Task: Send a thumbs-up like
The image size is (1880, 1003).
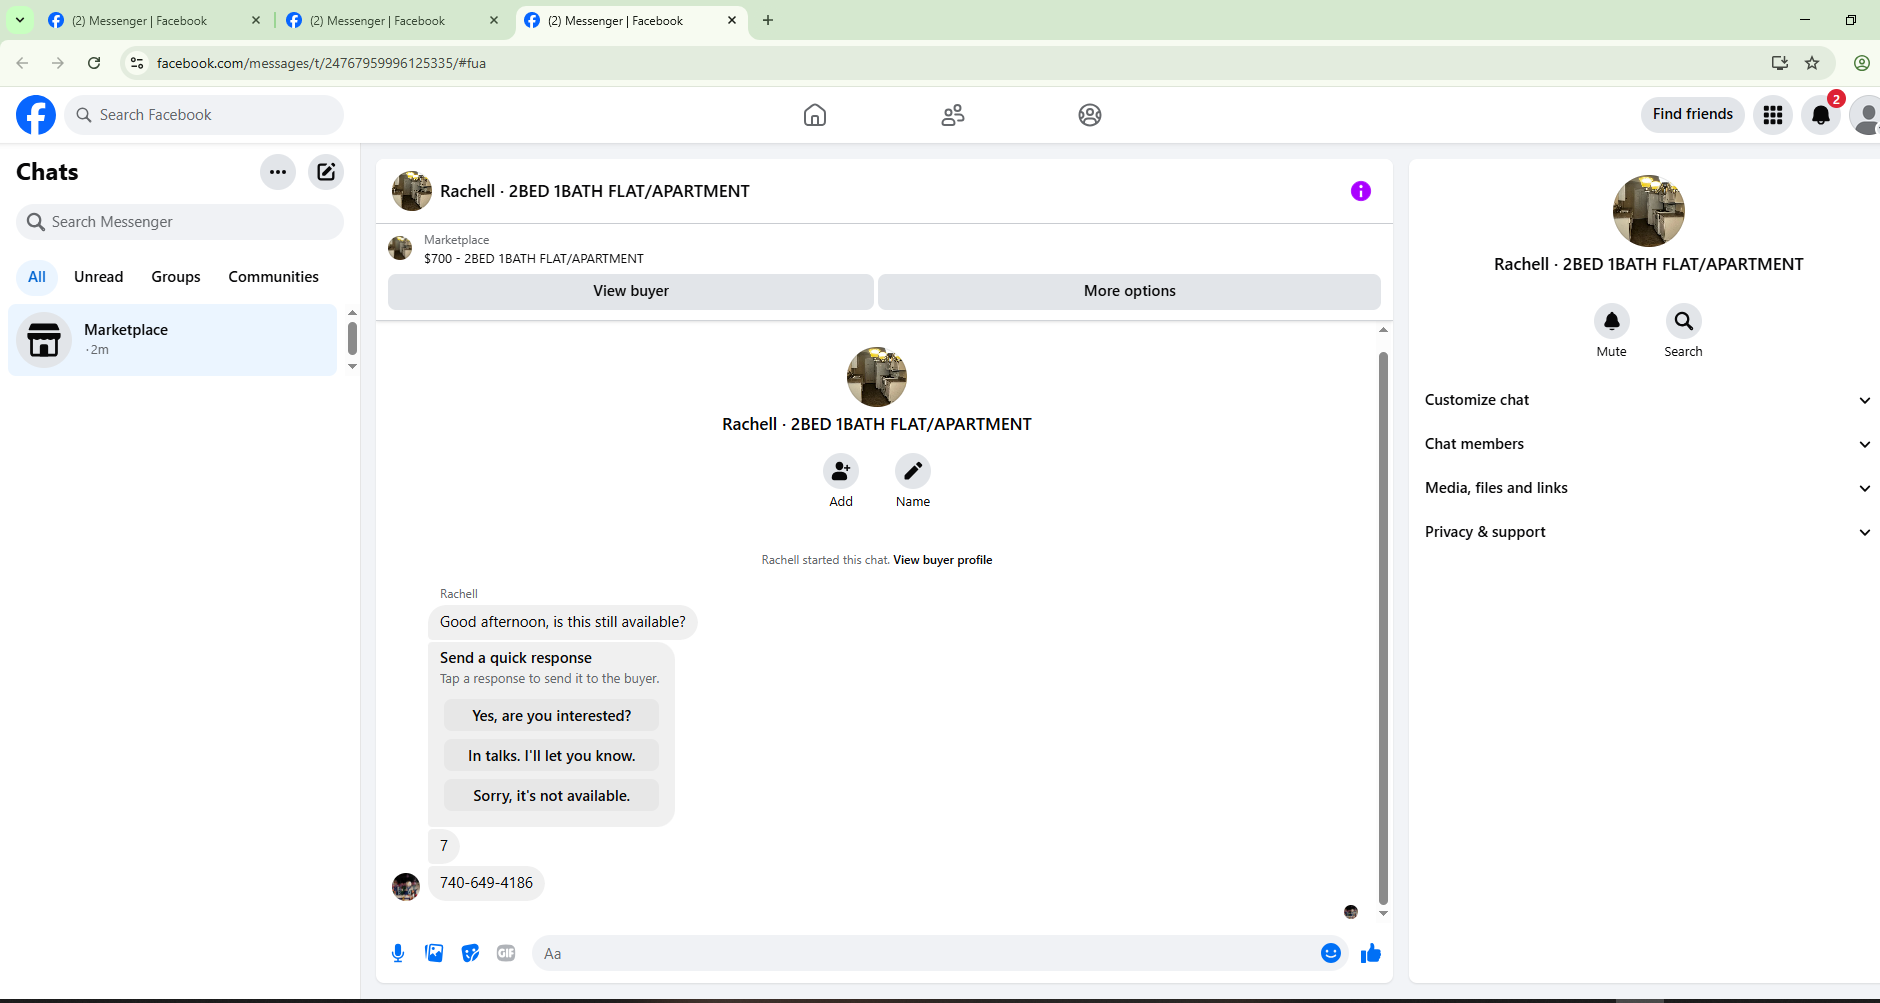Action: 1371,953
